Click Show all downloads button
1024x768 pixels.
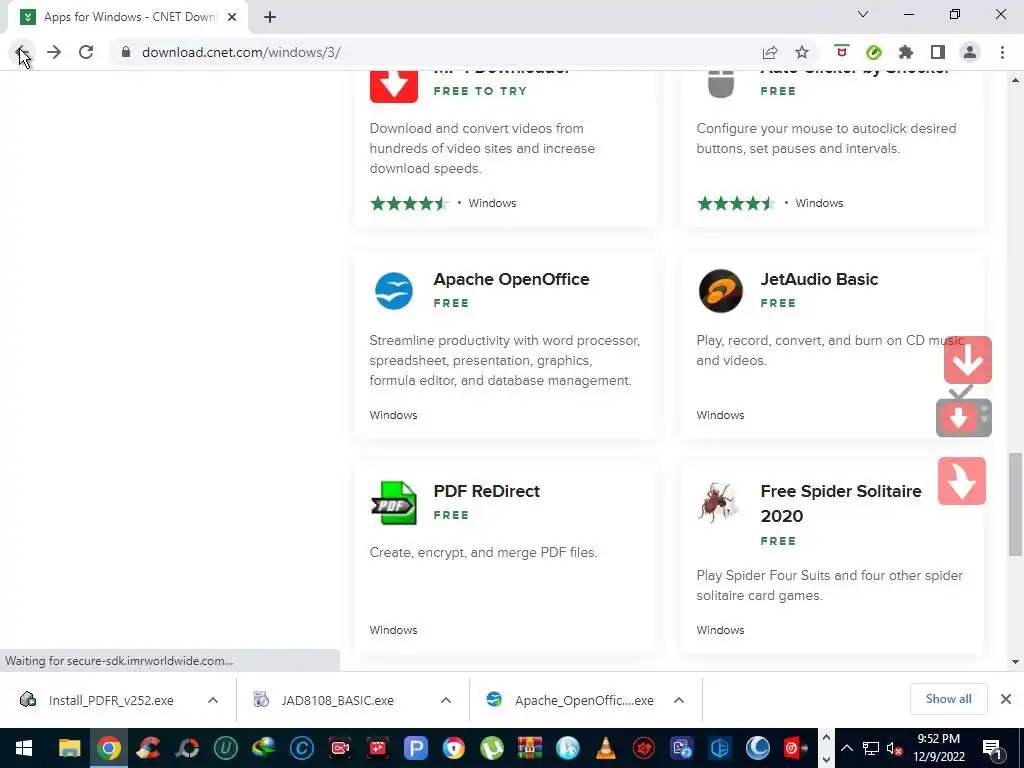[x=948, y=699]
